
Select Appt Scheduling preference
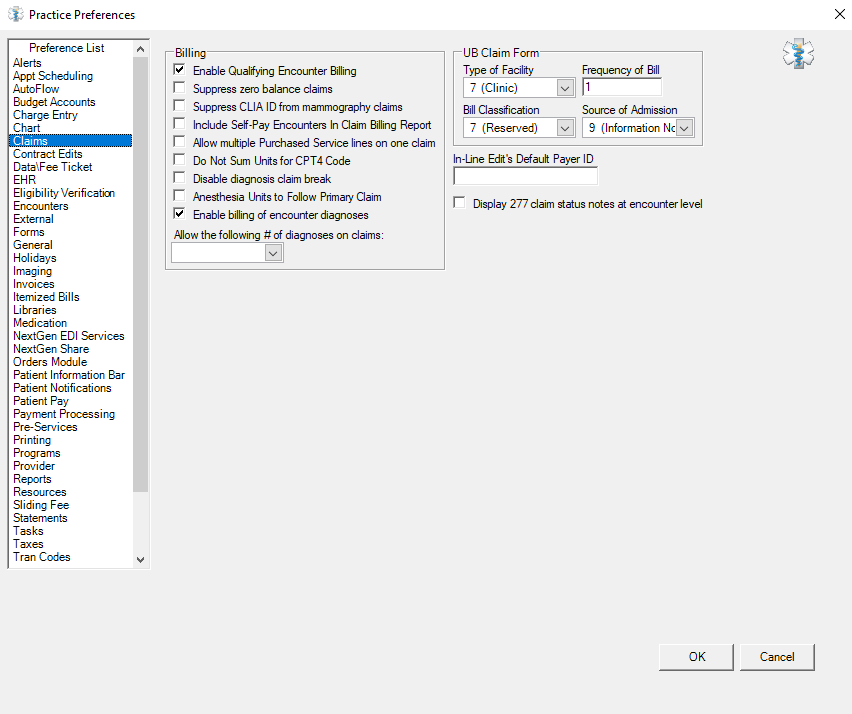click(53, 76)
